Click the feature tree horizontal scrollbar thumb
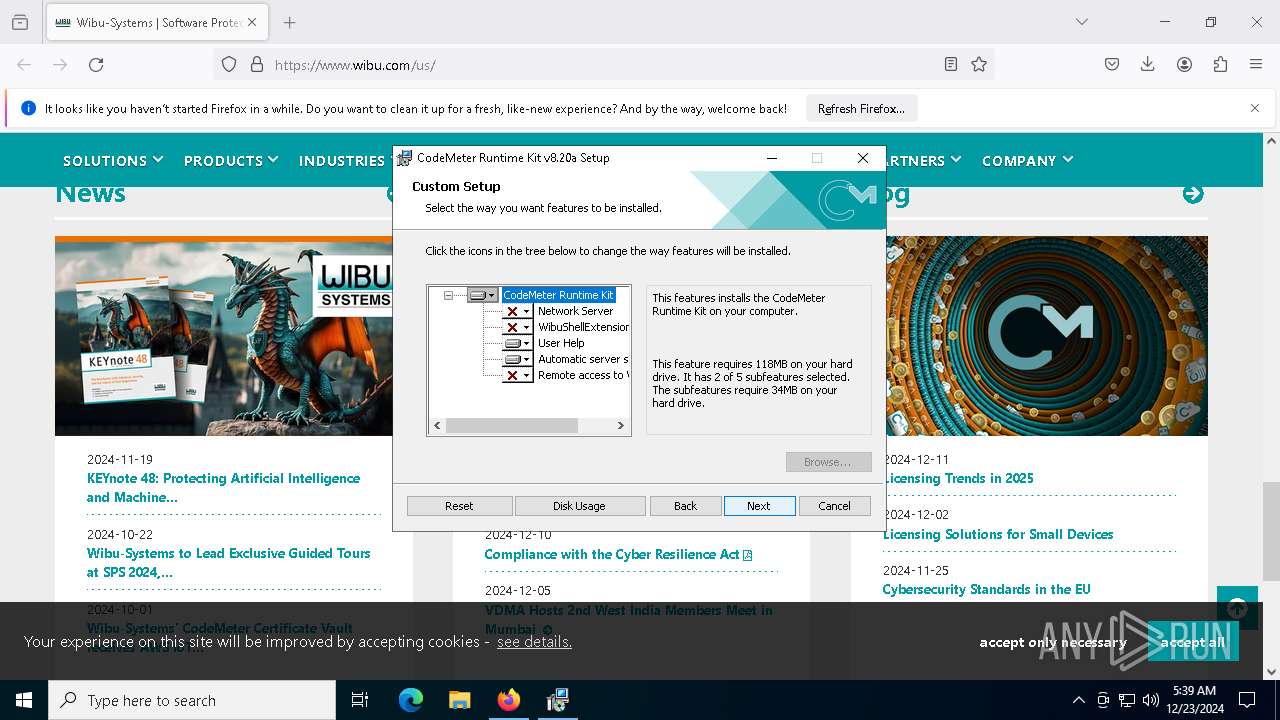Image resolution: width=1280 pixels, height=720 pixels. [x=512, y=426]
